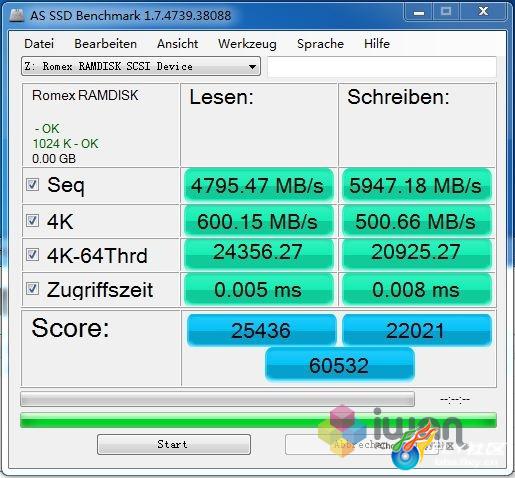Open the Hilfe menu
The height and width of the screenshot is (478, 515).
click(x=377, y=44)
